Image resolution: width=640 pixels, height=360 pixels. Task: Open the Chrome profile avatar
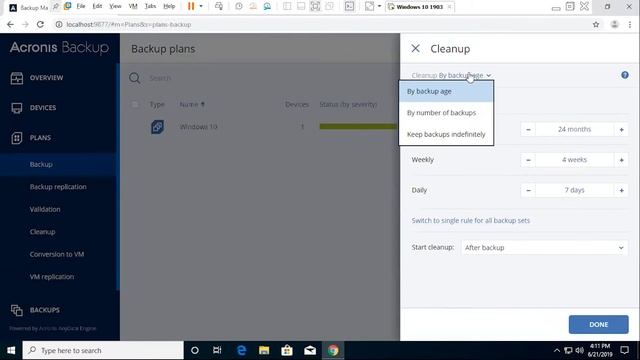(614, 24)
